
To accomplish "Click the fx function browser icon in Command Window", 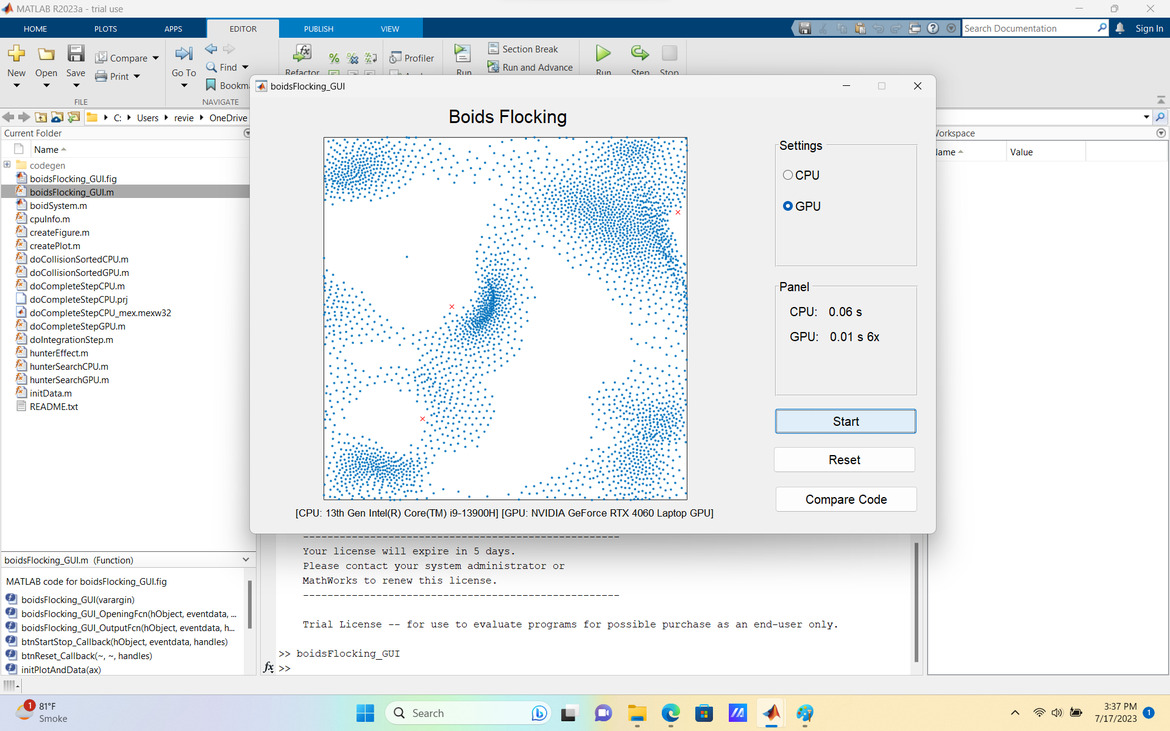I will point(269,668).
